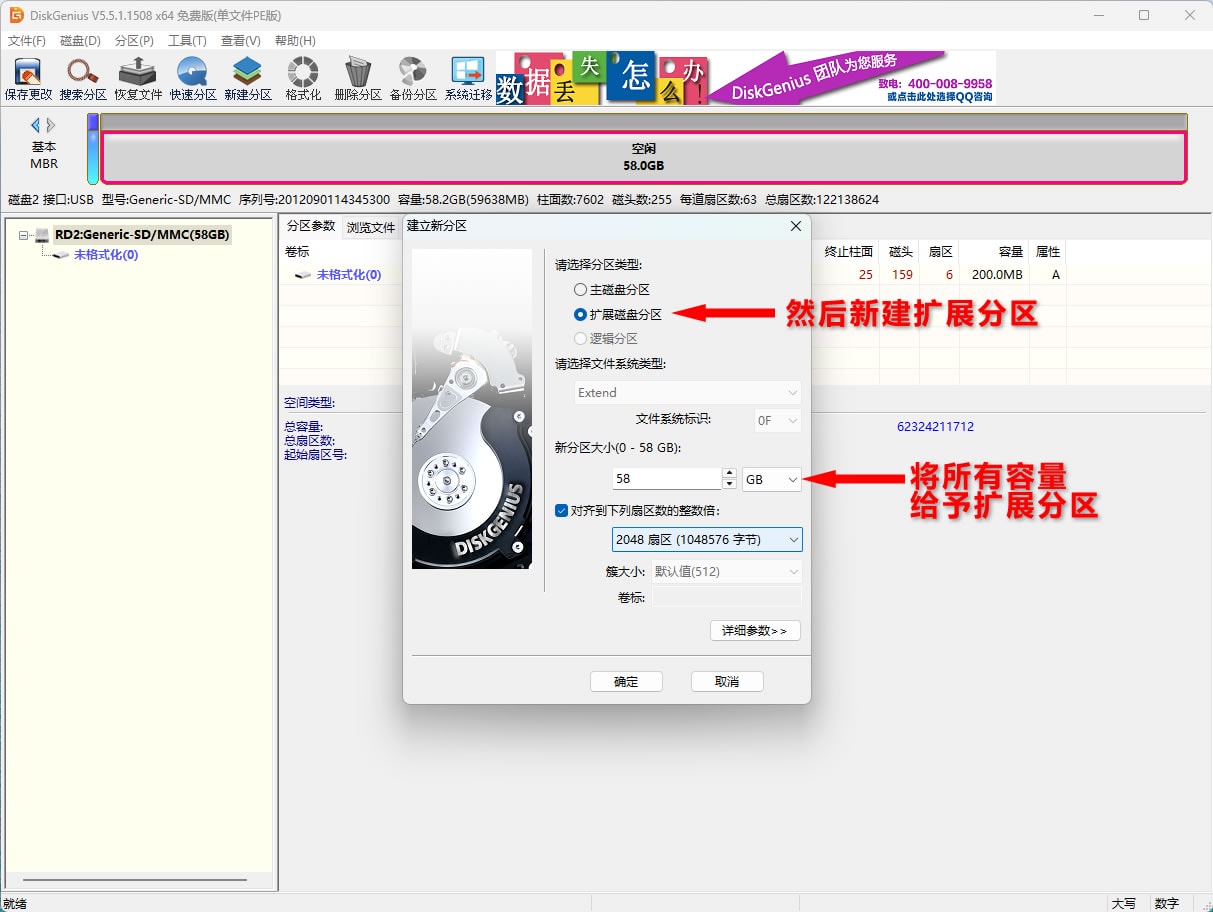This screenshot has height=912, width=1213.
Task: Click the new partition size input field
Action: (666, 479)
